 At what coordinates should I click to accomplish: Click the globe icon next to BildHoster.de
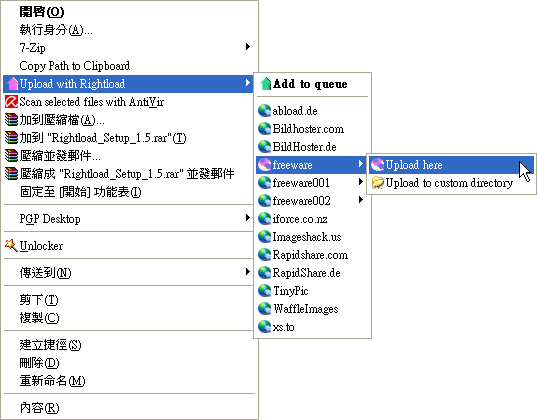click(x=264, y=147)
